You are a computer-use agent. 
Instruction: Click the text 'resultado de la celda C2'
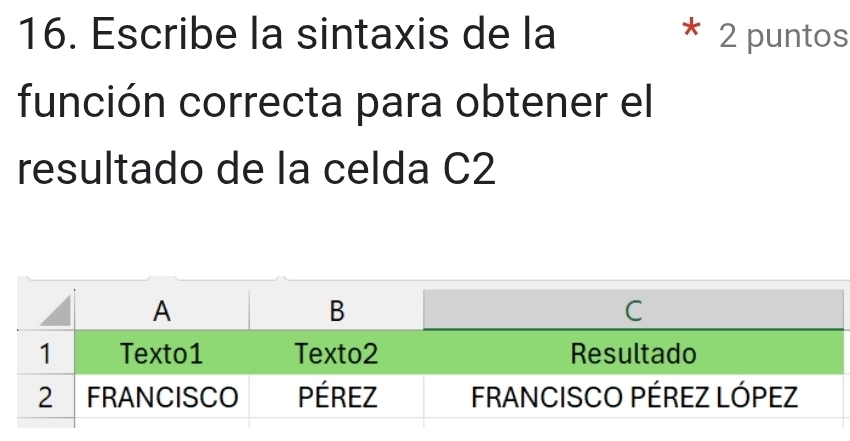pyautogui.click(x=256, y=169)
